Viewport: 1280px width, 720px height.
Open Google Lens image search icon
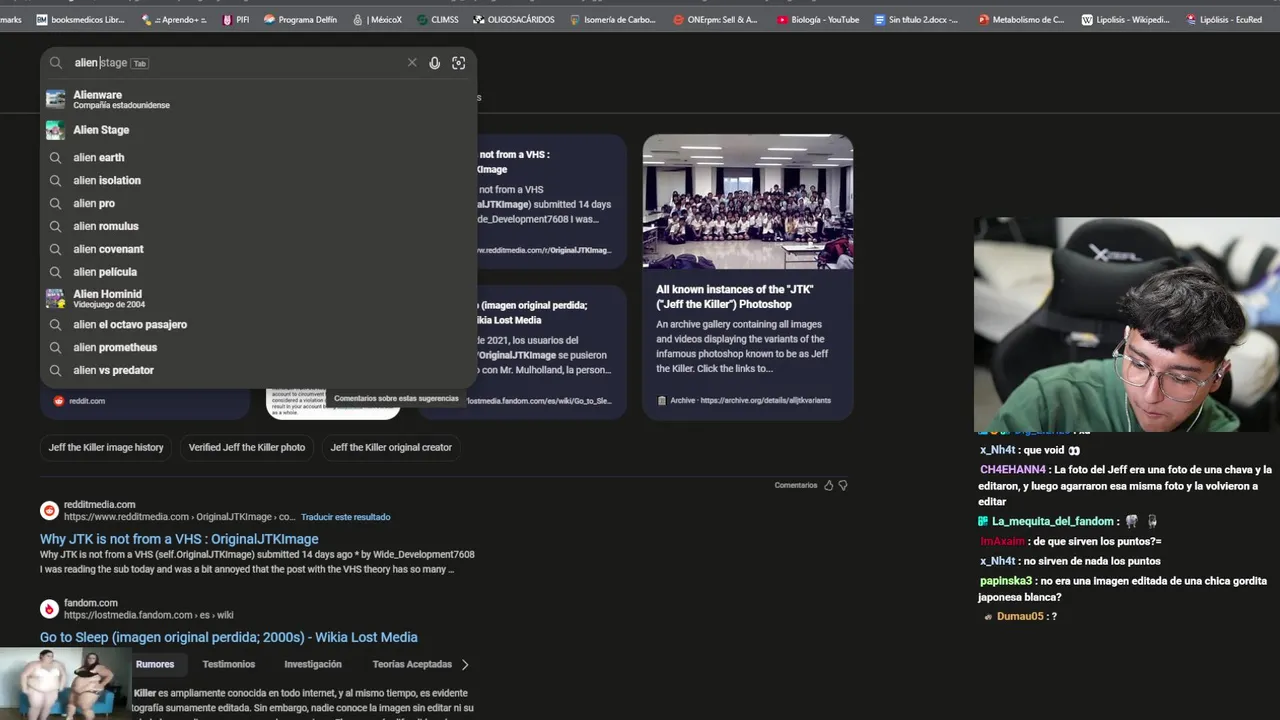[x=458, y=63]
